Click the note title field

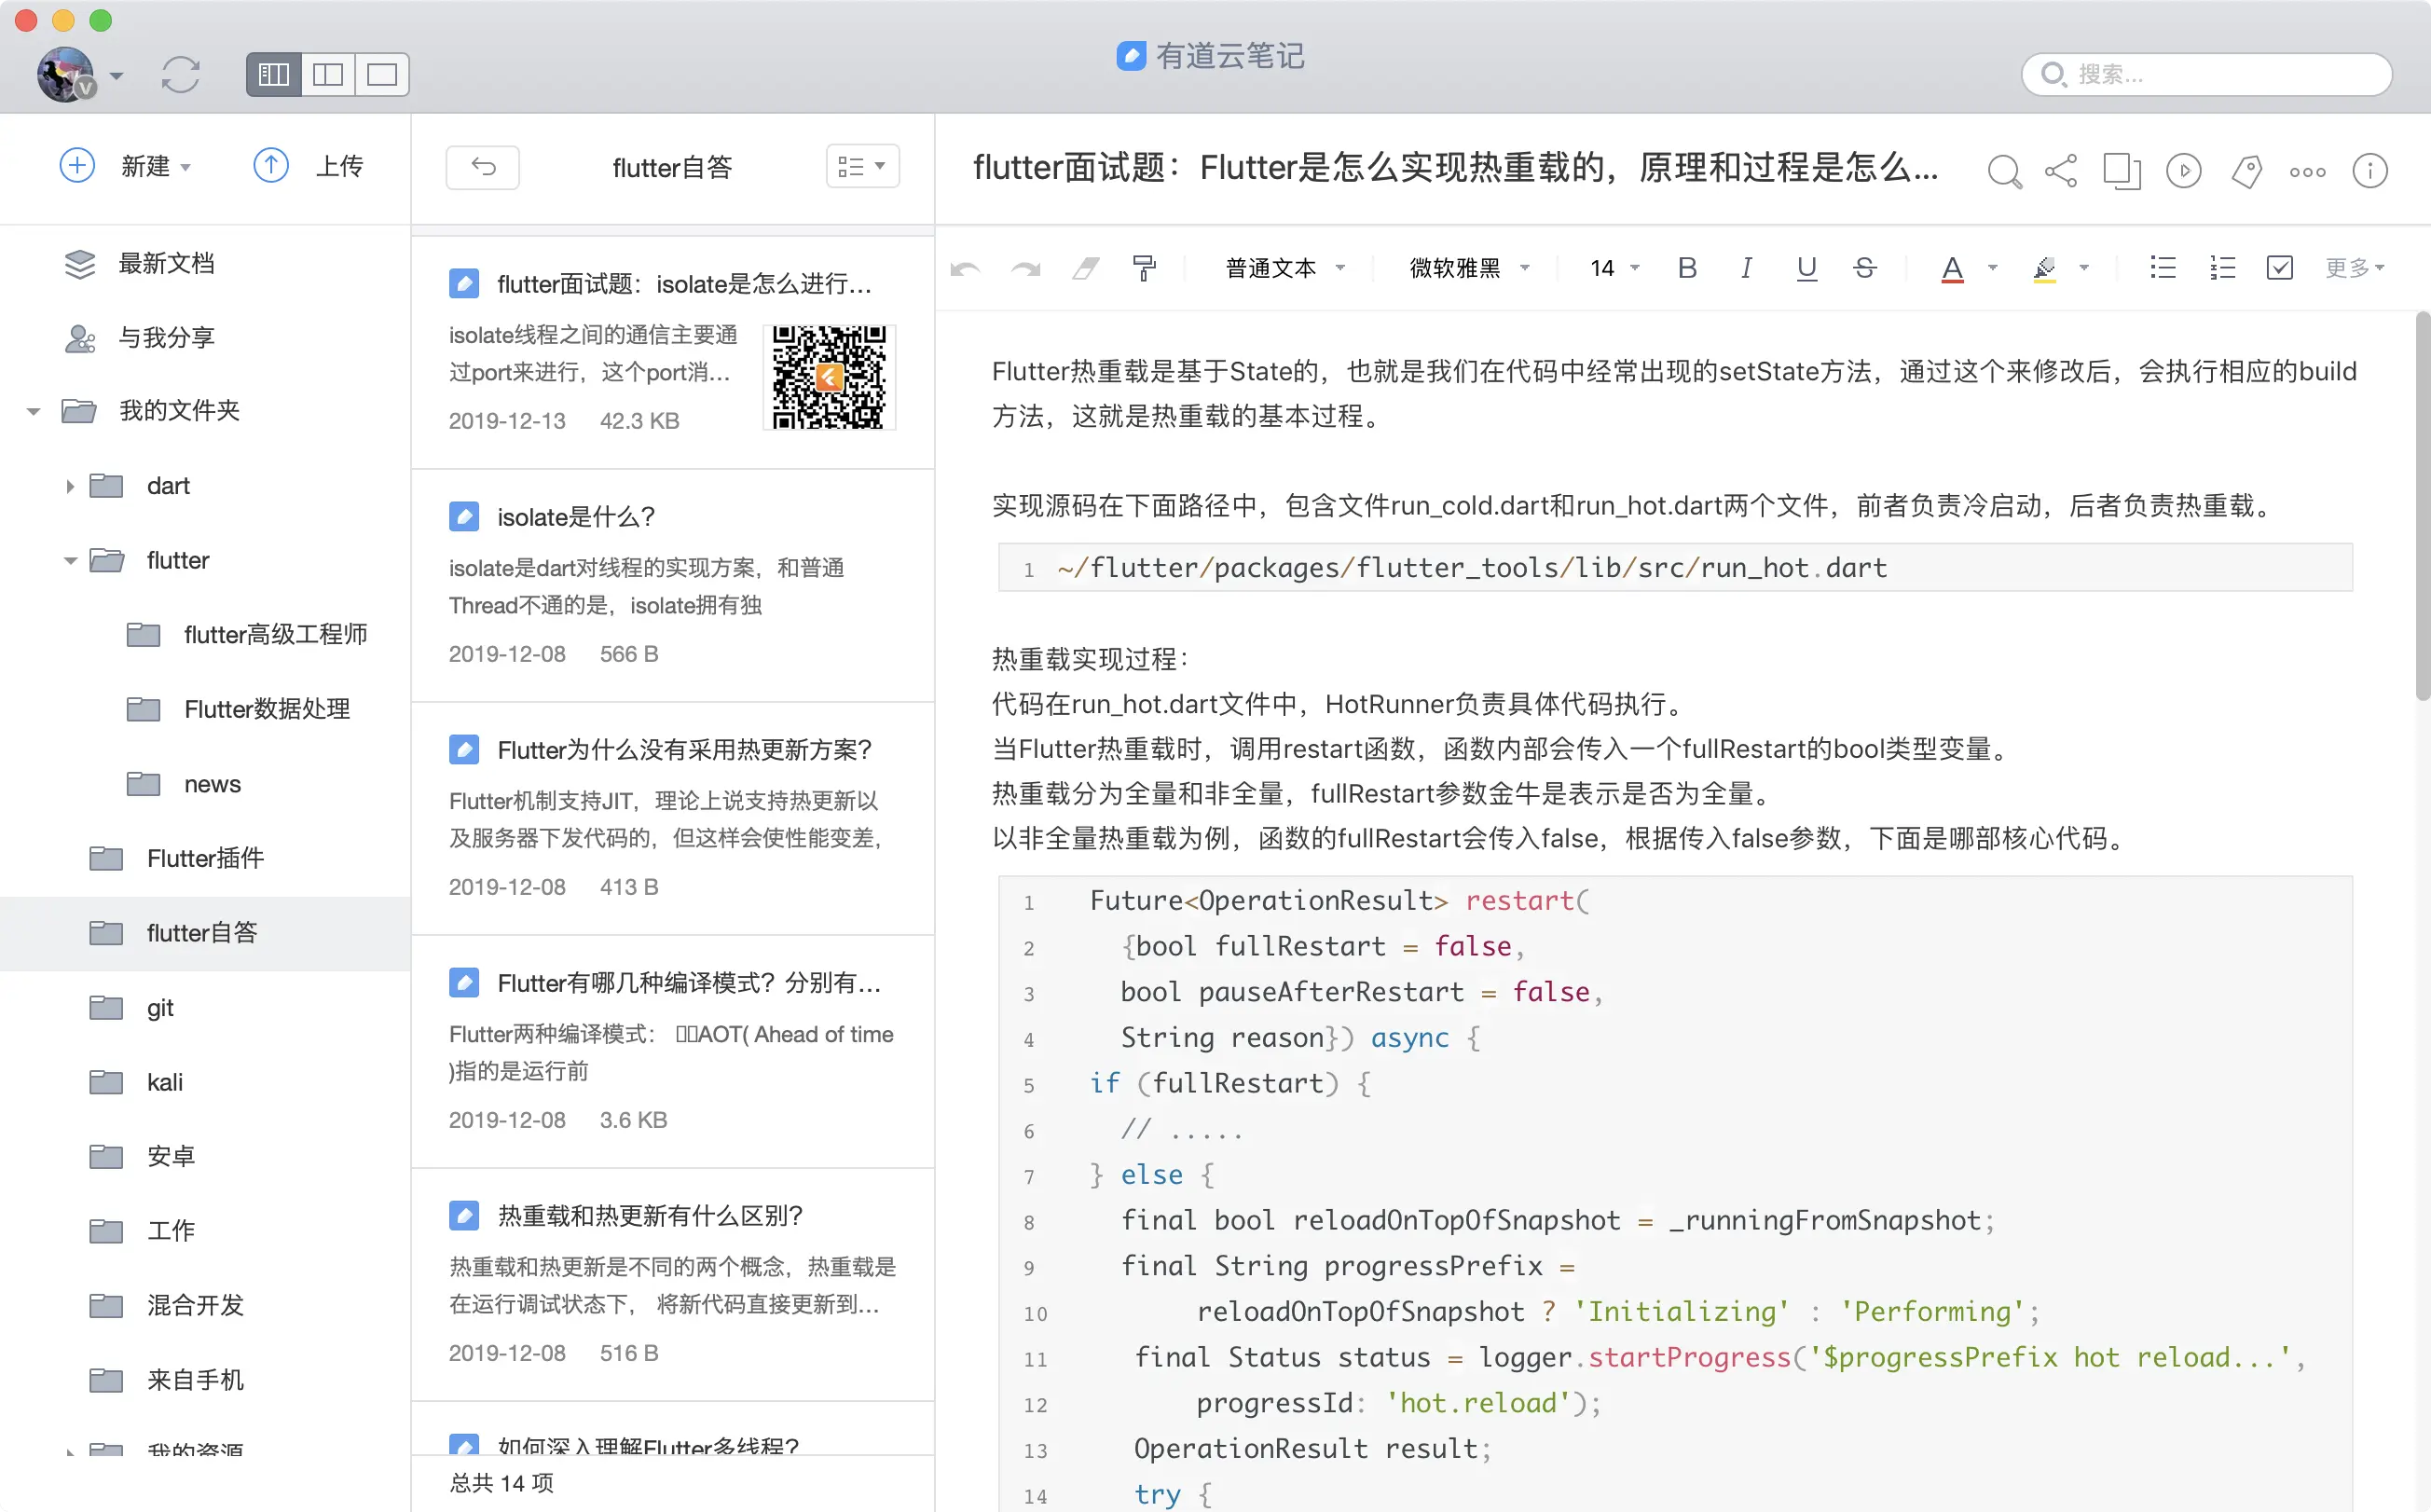coord(1455,168)
